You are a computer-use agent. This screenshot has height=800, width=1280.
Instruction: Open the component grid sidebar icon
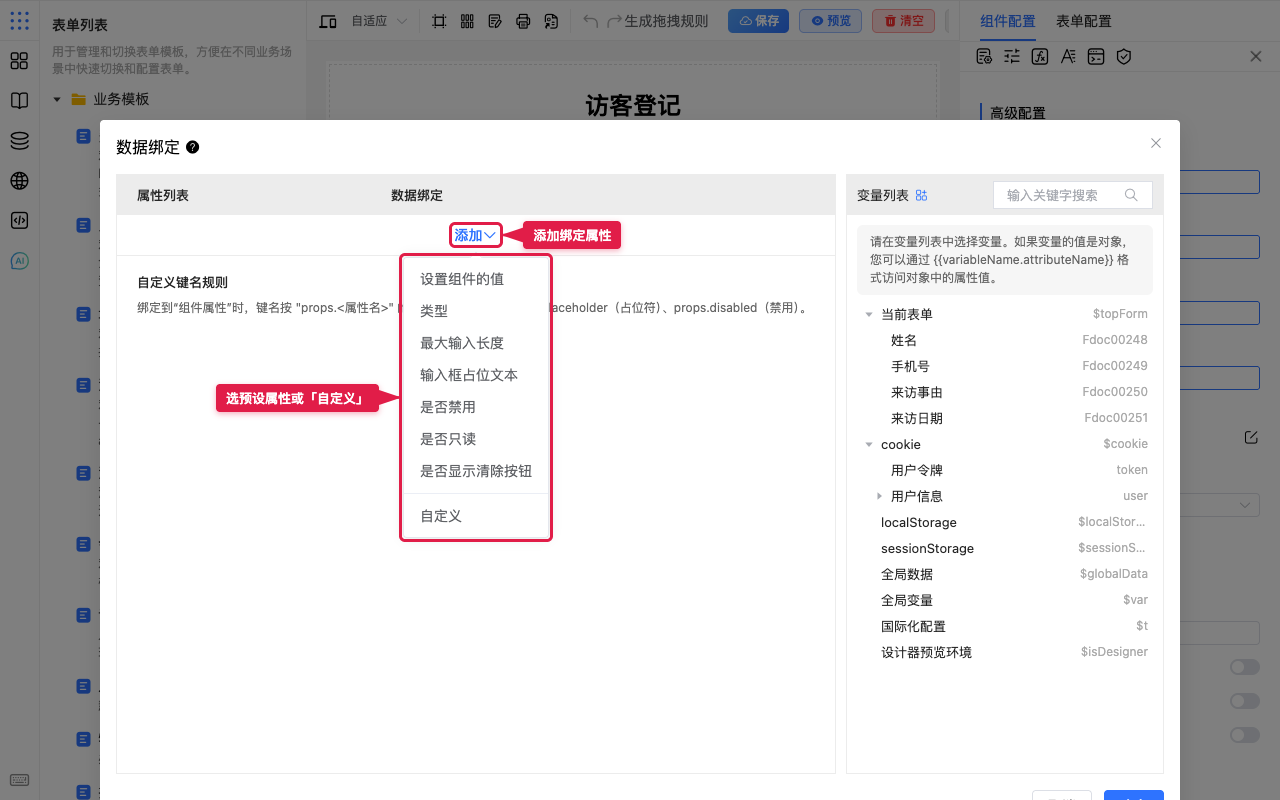click(x=19, y=61)
